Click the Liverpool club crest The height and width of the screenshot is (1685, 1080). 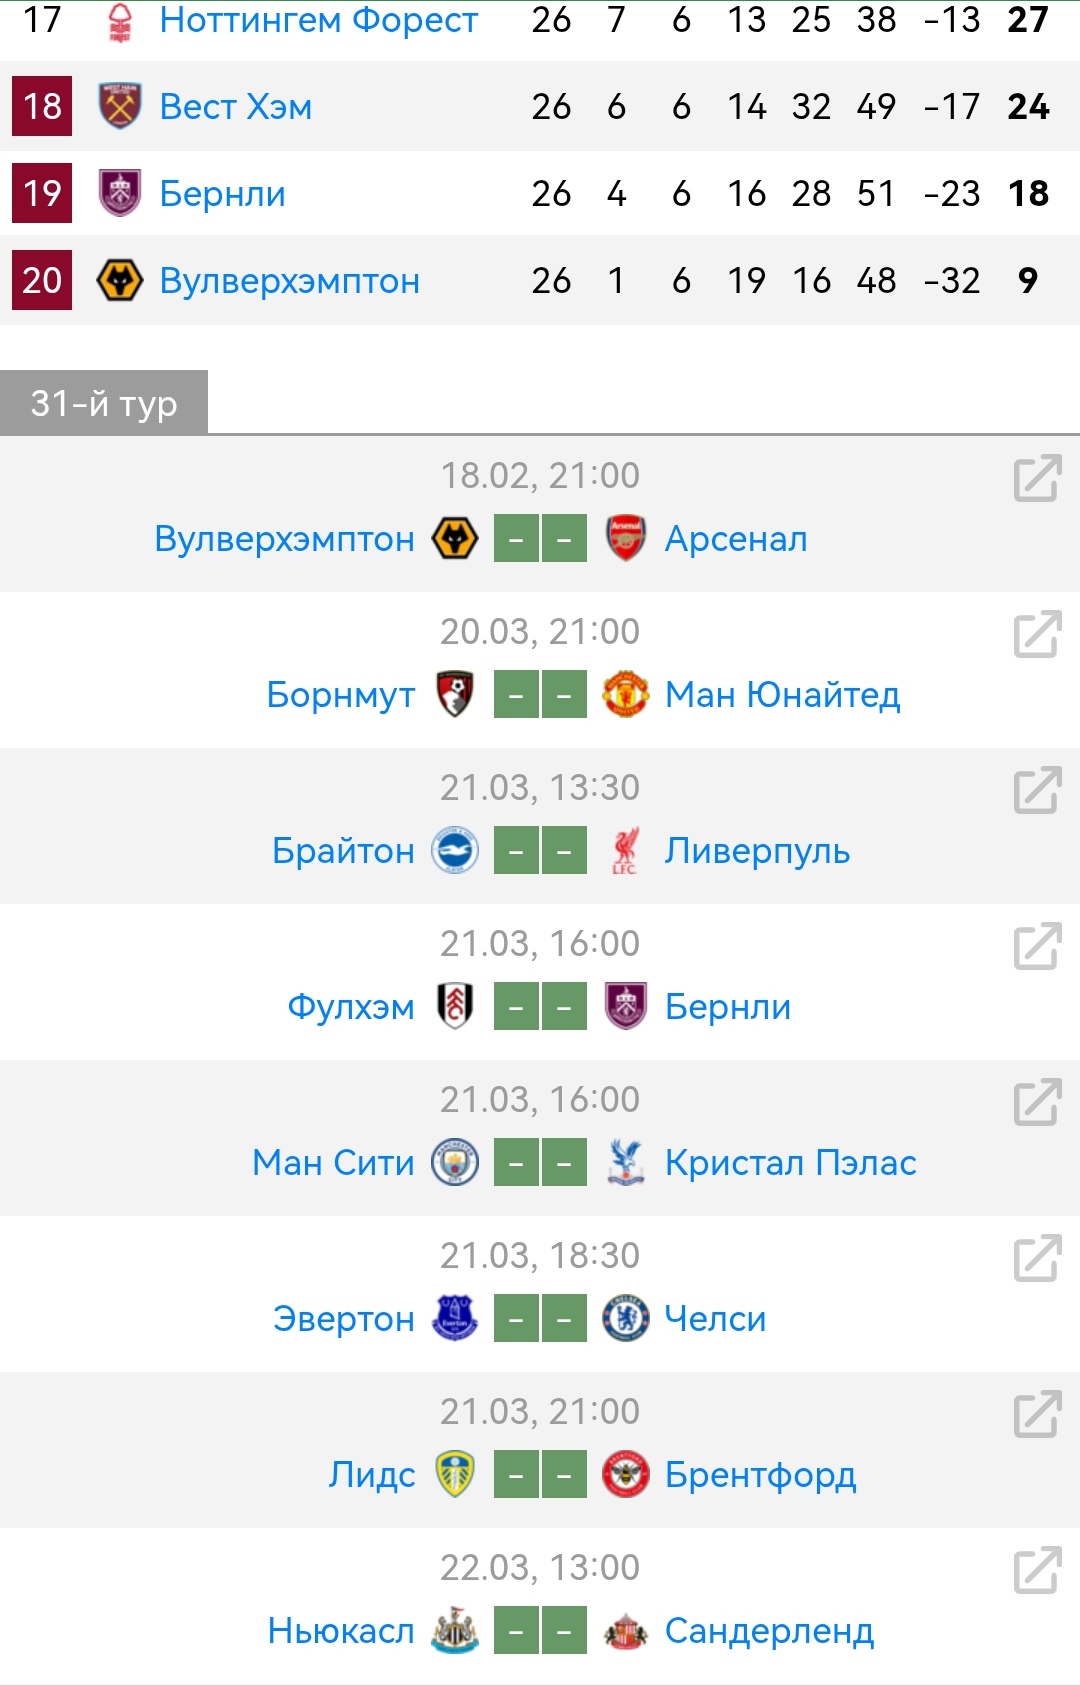pyautogui.click(x=626, y=851)
